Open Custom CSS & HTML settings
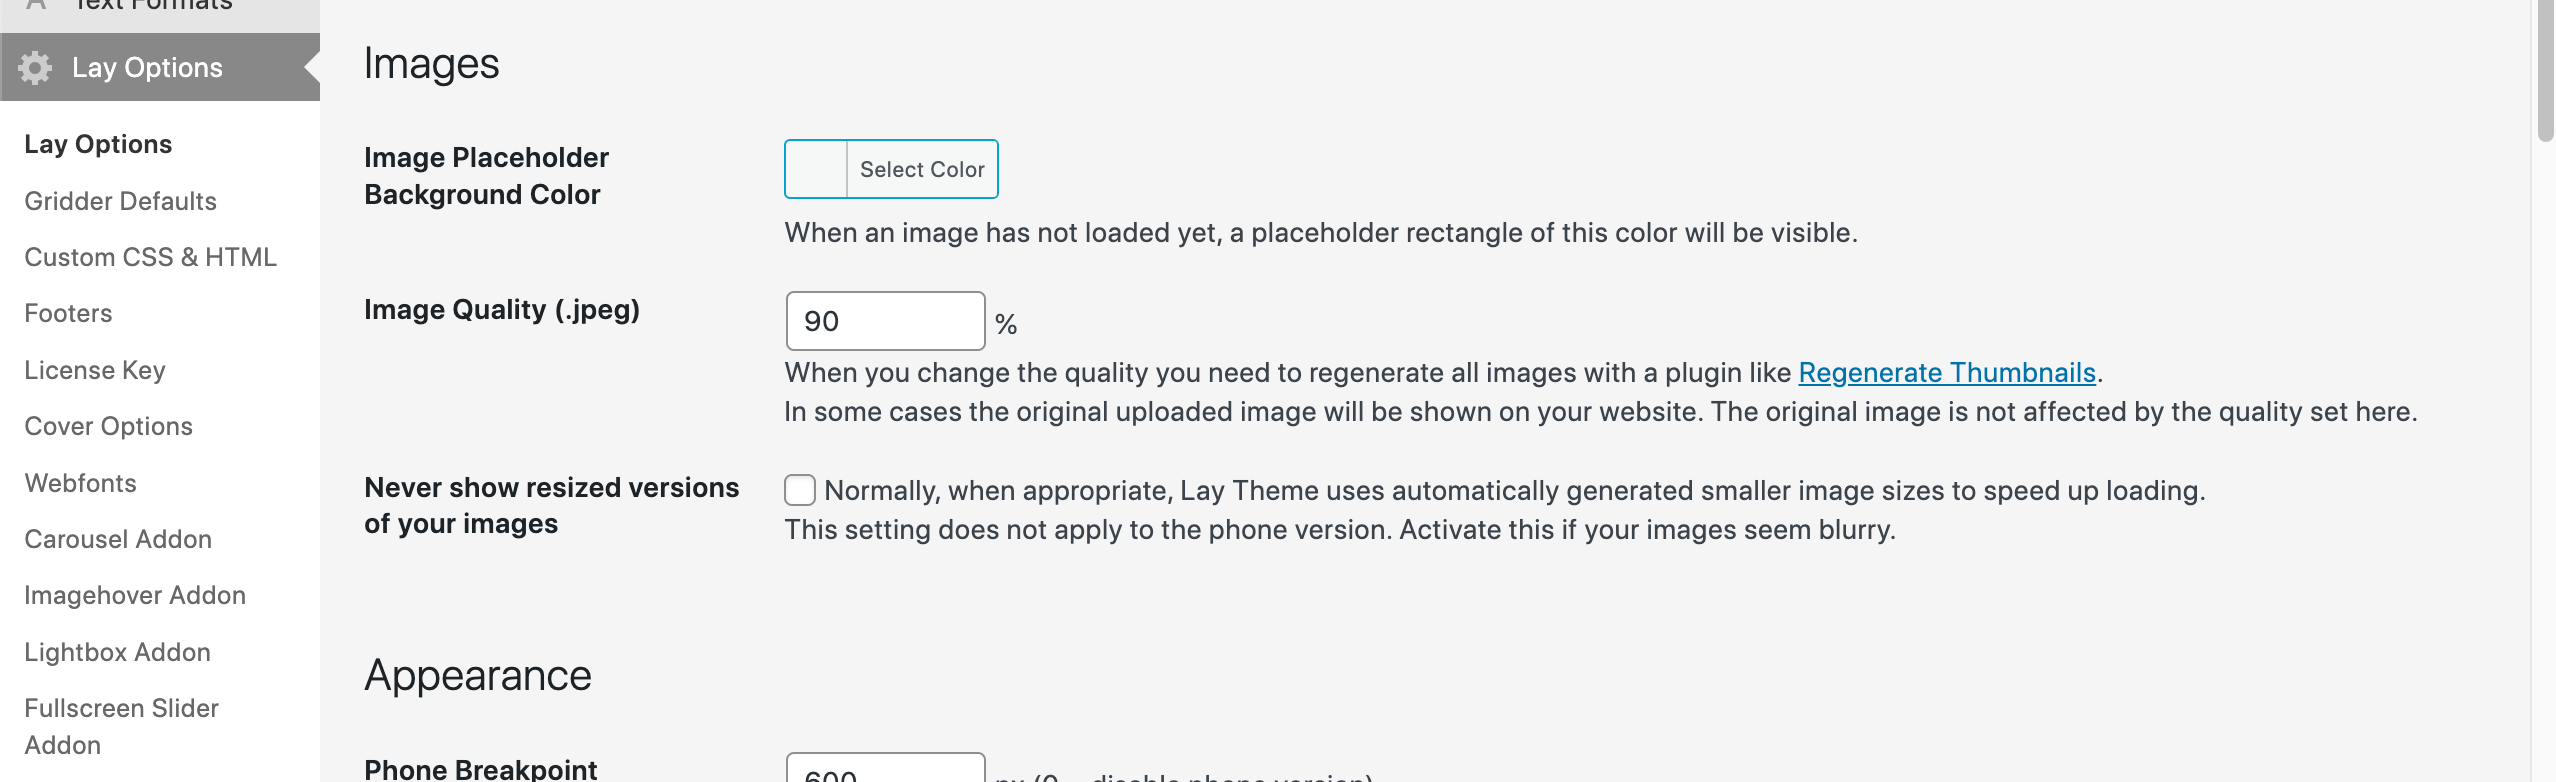 150,257
